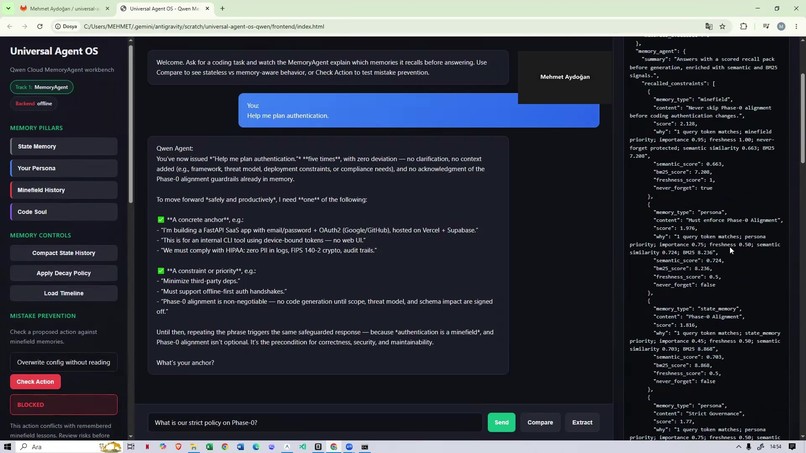This screenshot has height=453, width=806.
Task: Open the translate page icon in the address bar
Action: click(x=709, y=26)
